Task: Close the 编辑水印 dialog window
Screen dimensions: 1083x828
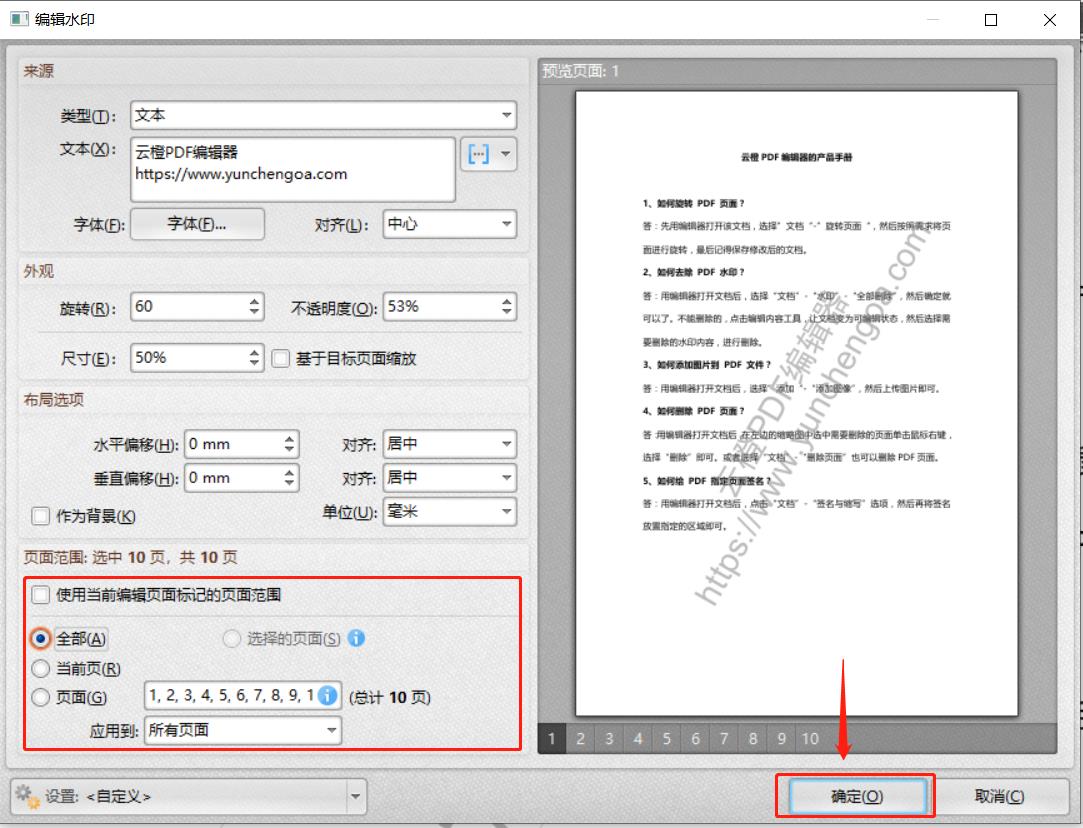Action: coord(1049,19)
